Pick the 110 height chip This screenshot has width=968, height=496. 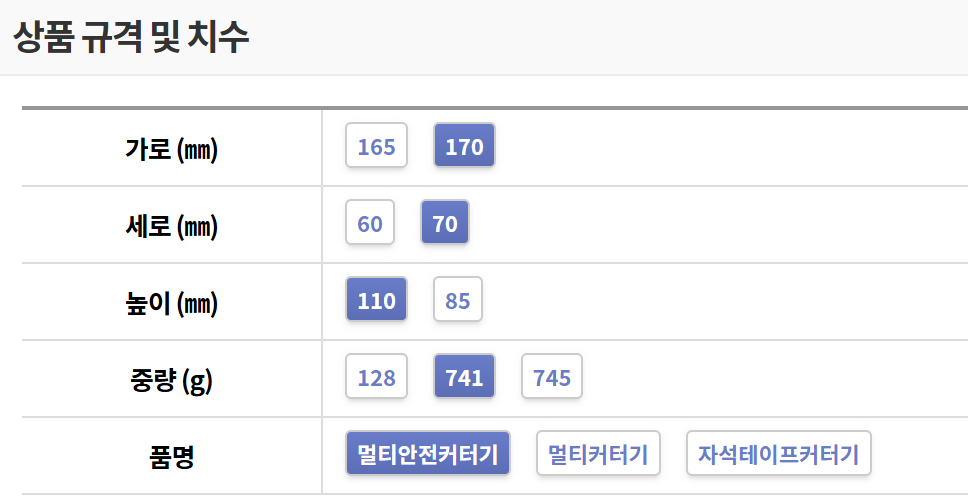click(x=376, y=301)
